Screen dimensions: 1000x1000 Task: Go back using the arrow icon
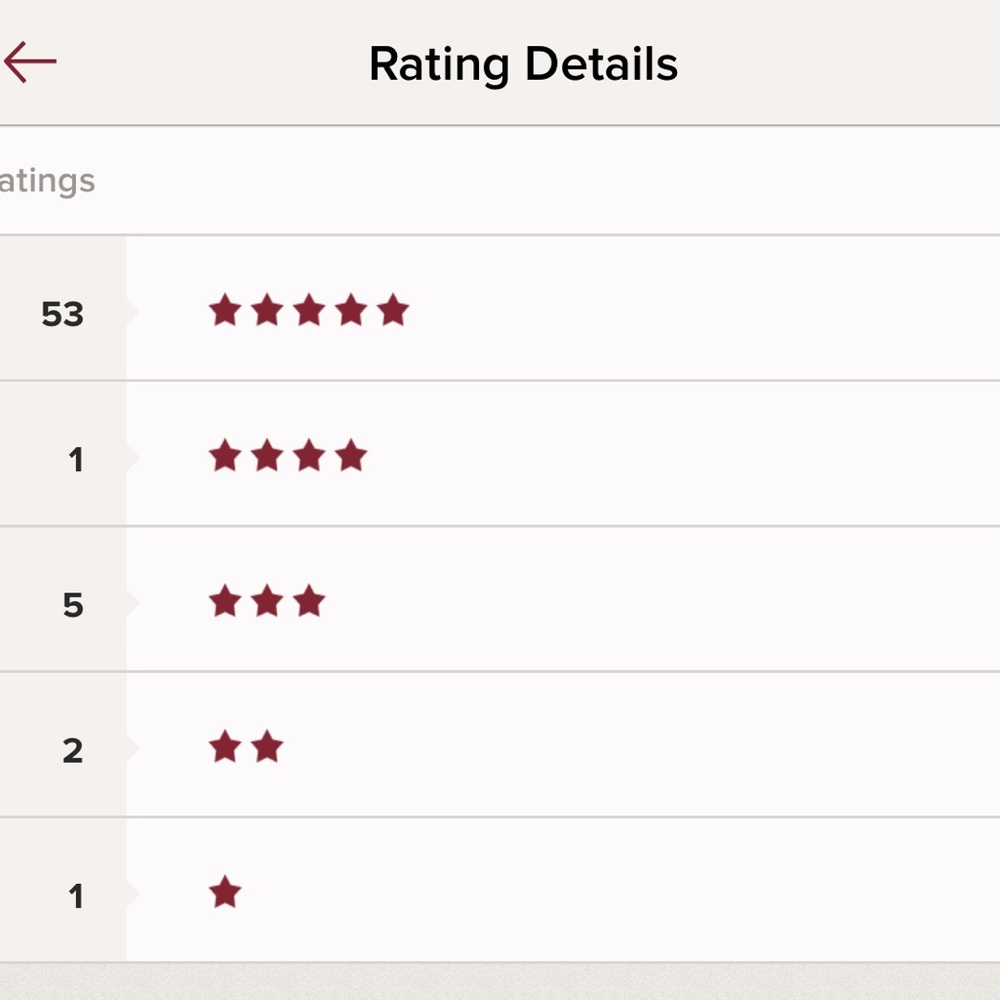click(30, 62)
